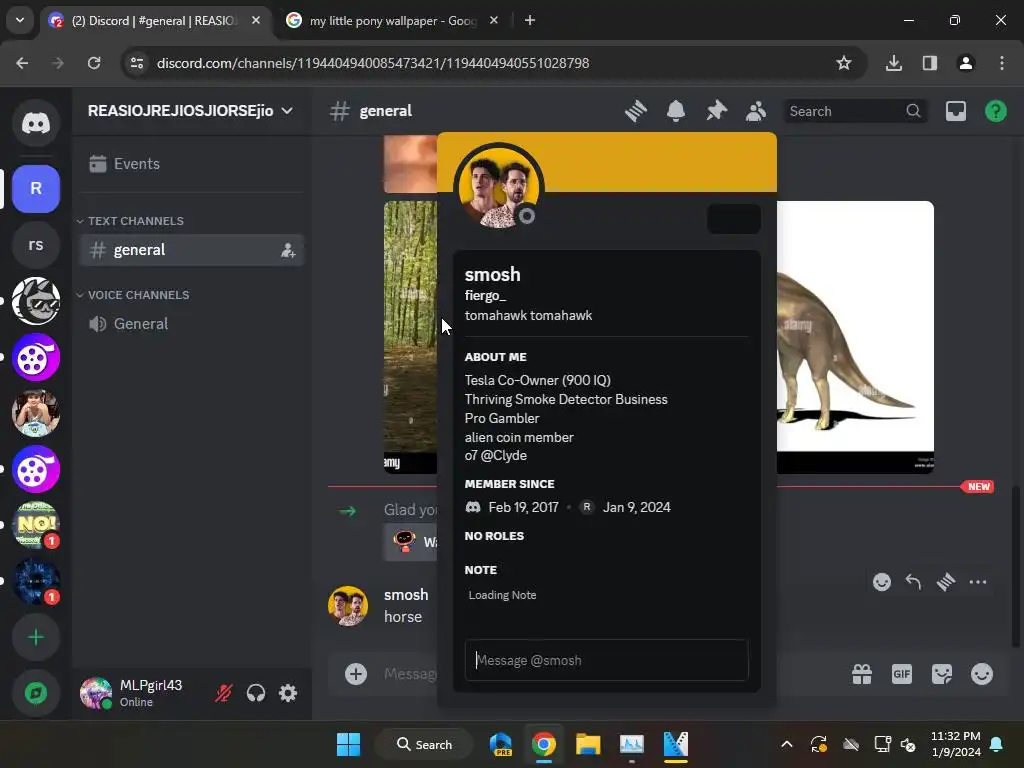1024x768 pixels.
Task: Send a gift via gift icon
Action: point(862,674)
